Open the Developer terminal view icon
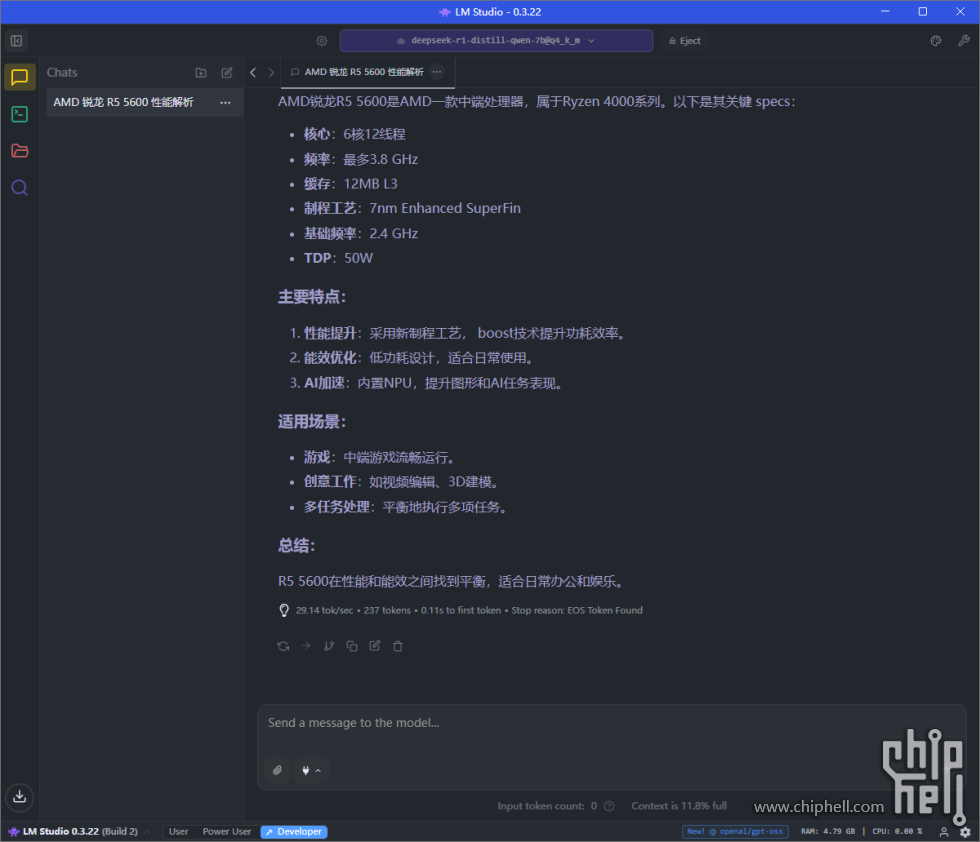The height and width of the screenshot is (842, 980). click(19, 114)
